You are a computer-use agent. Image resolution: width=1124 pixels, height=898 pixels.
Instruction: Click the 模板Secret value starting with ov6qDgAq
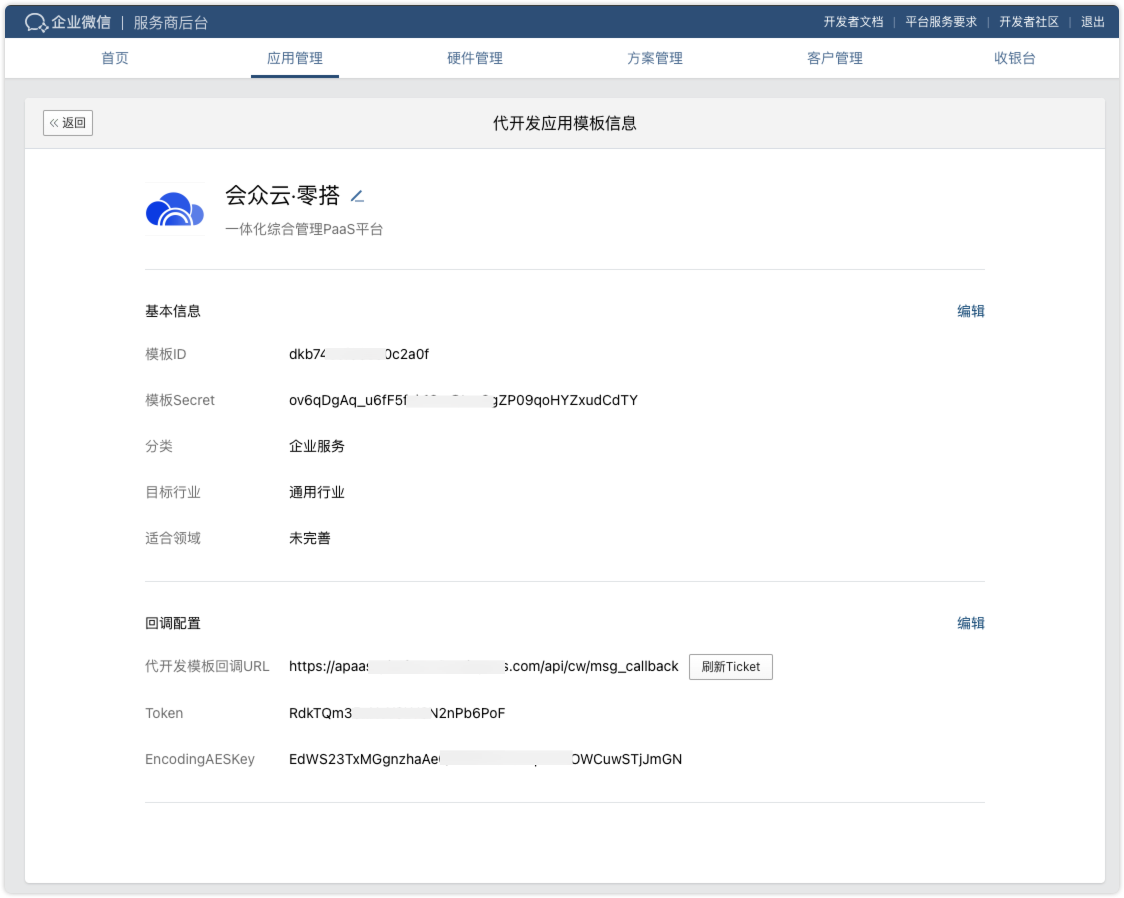coord(463,400)
